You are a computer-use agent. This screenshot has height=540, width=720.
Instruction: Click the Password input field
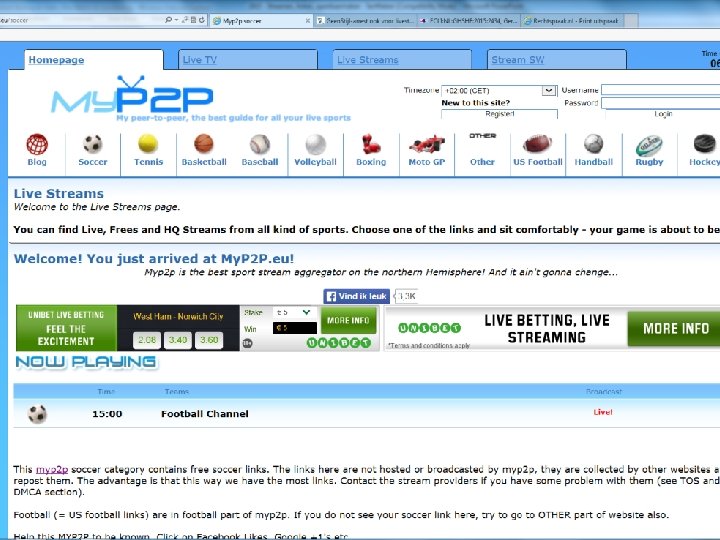661,103
